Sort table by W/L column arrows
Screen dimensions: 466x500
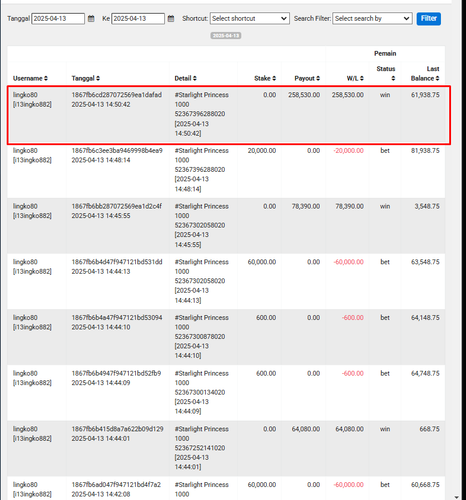point(362,78)
